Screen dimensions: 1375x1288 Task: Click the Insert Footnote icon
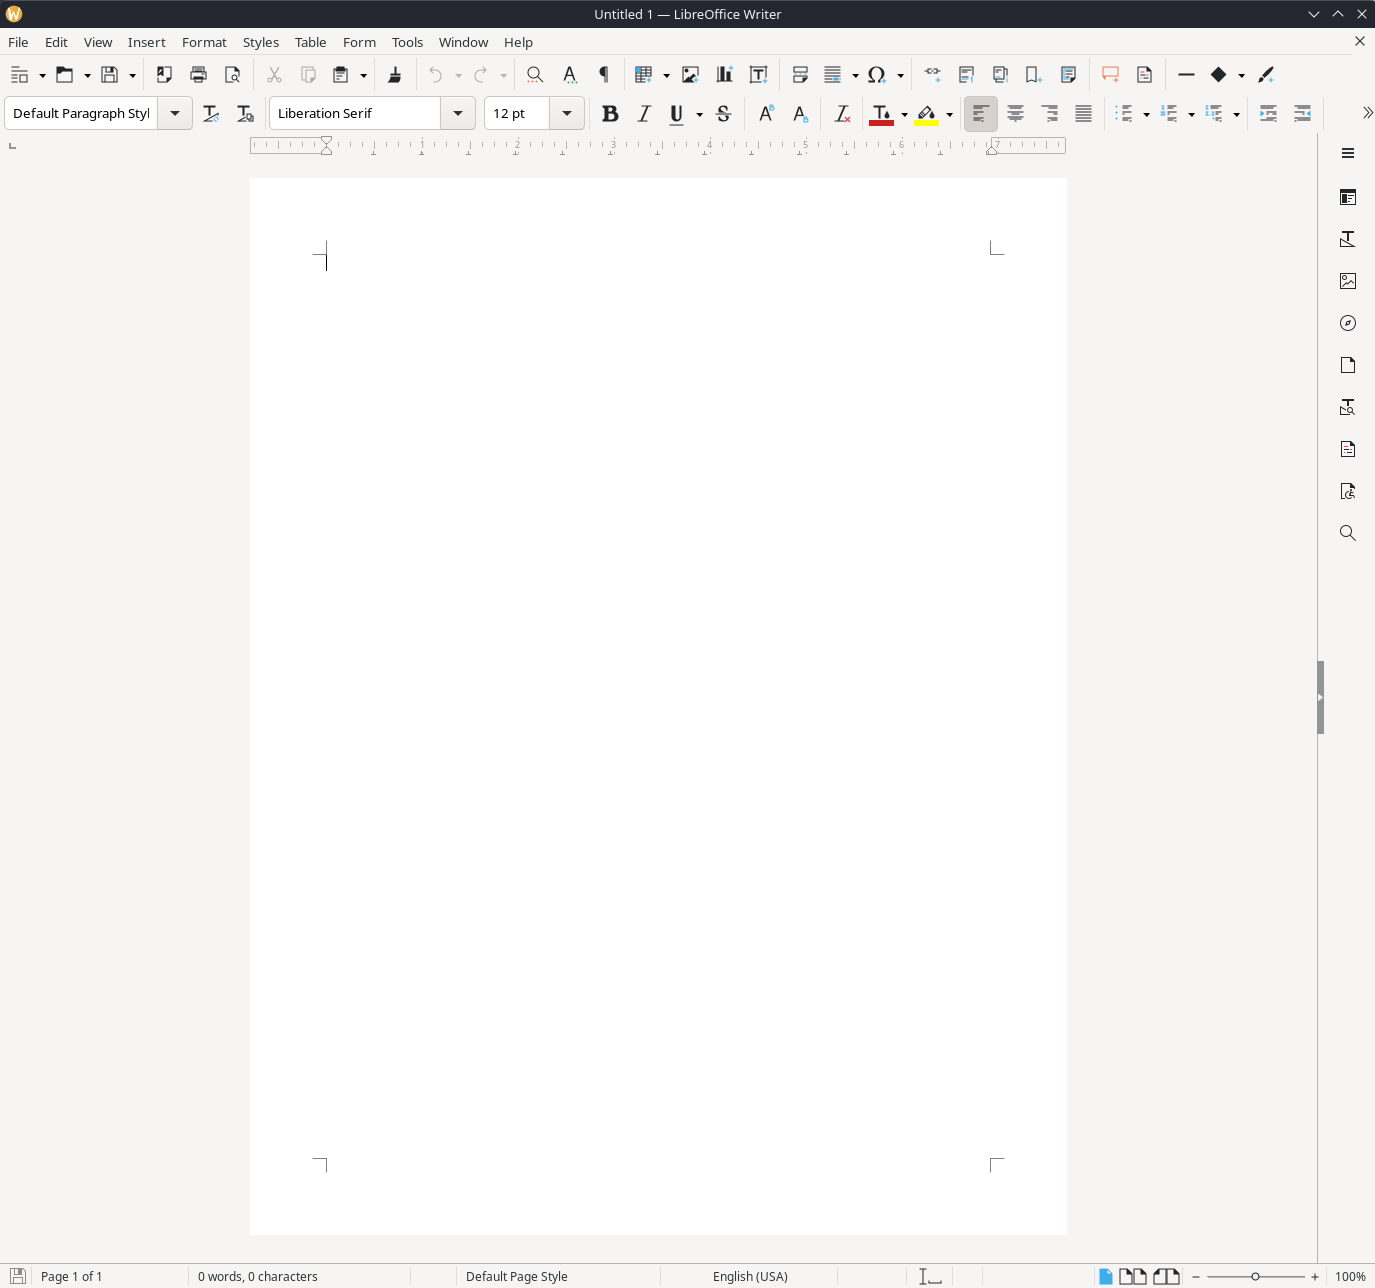[x=966, y=75]
